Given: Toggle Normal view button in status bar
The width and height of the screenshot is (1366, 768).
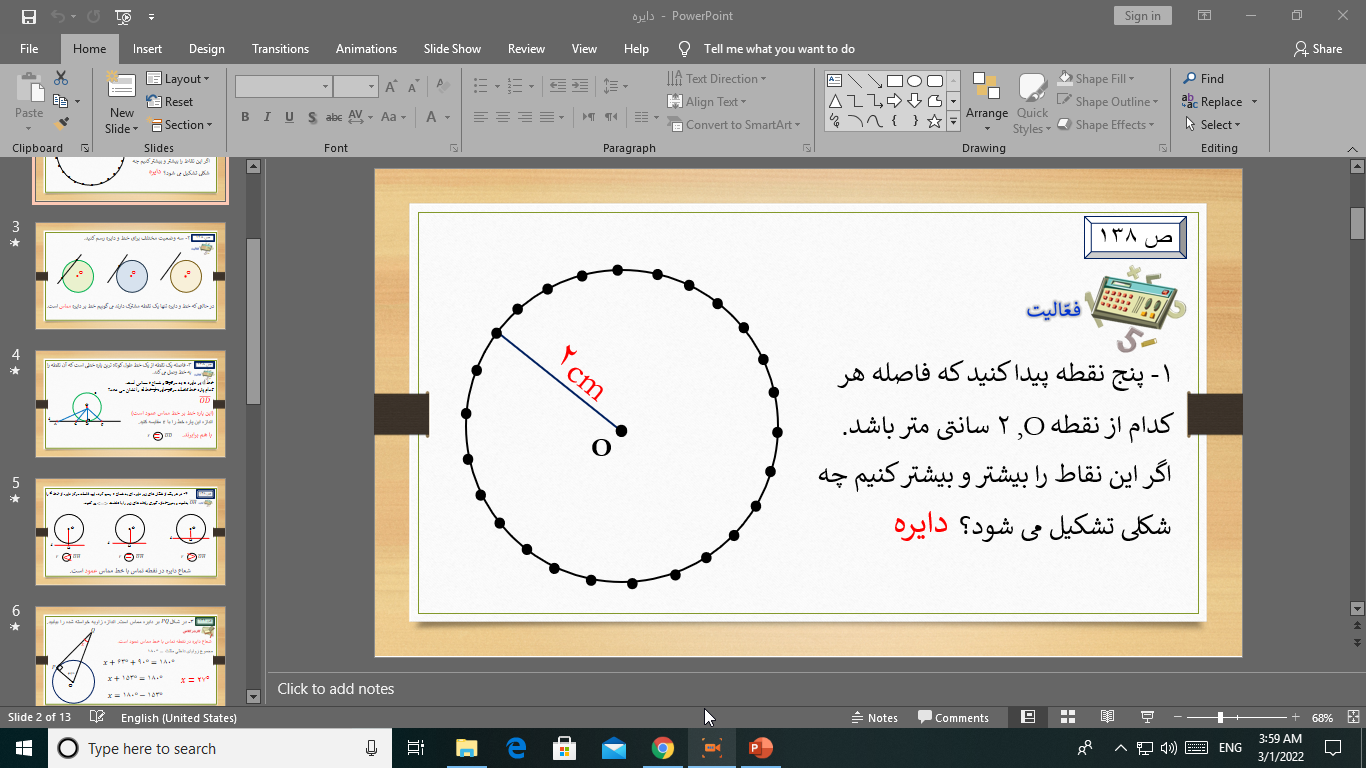Looking at the screenshot, I should pos(1028,717).
